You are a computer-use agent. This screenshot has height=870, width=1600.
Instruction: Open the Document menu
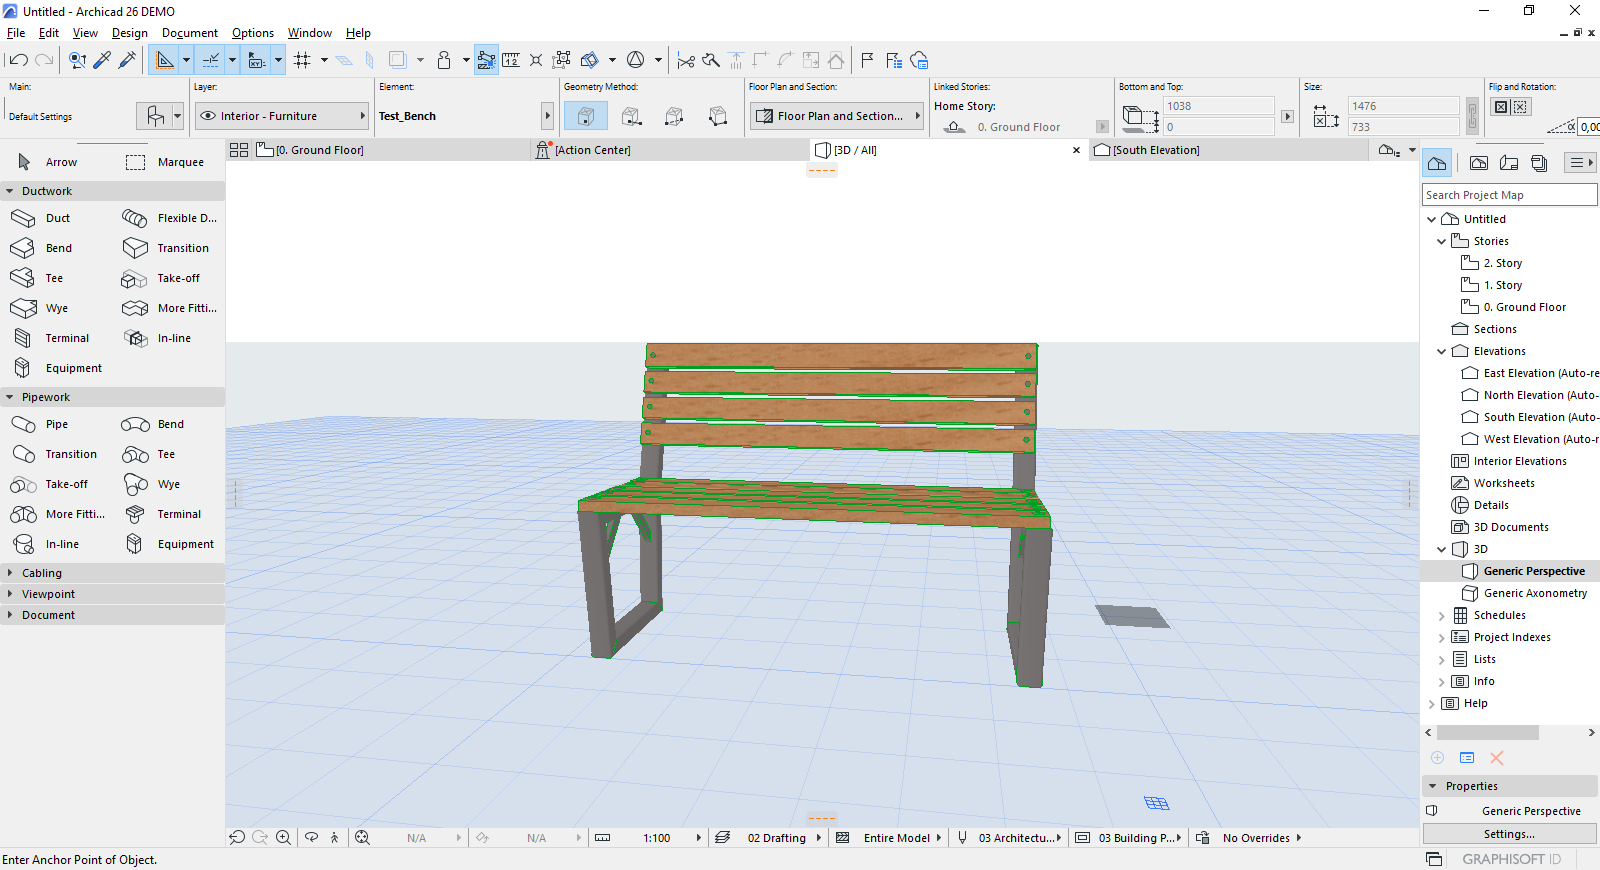point(190,33)
